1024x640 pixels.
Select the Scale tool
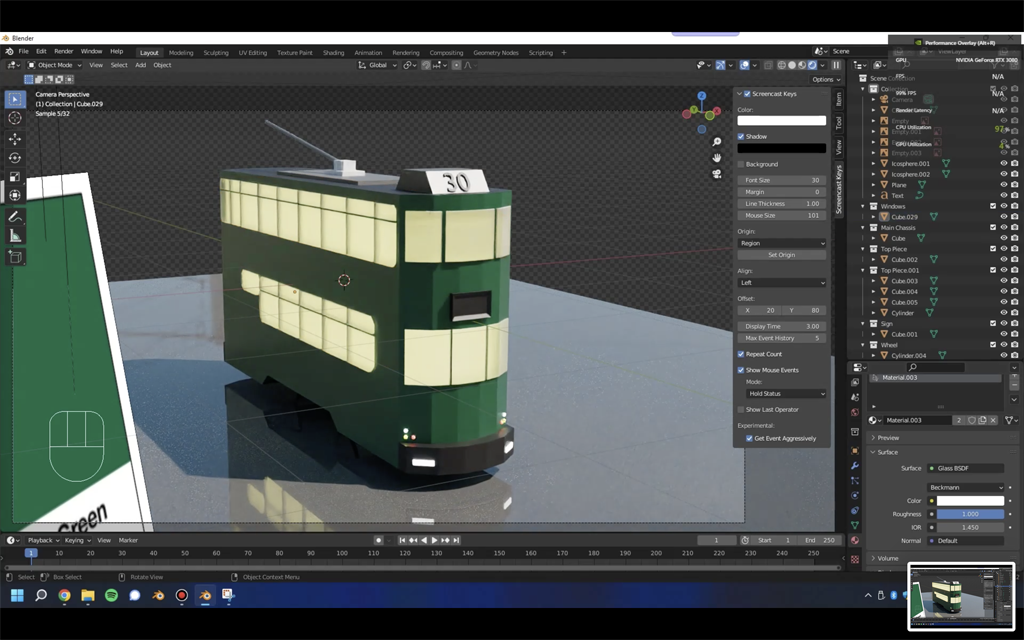tap(15, 177)
